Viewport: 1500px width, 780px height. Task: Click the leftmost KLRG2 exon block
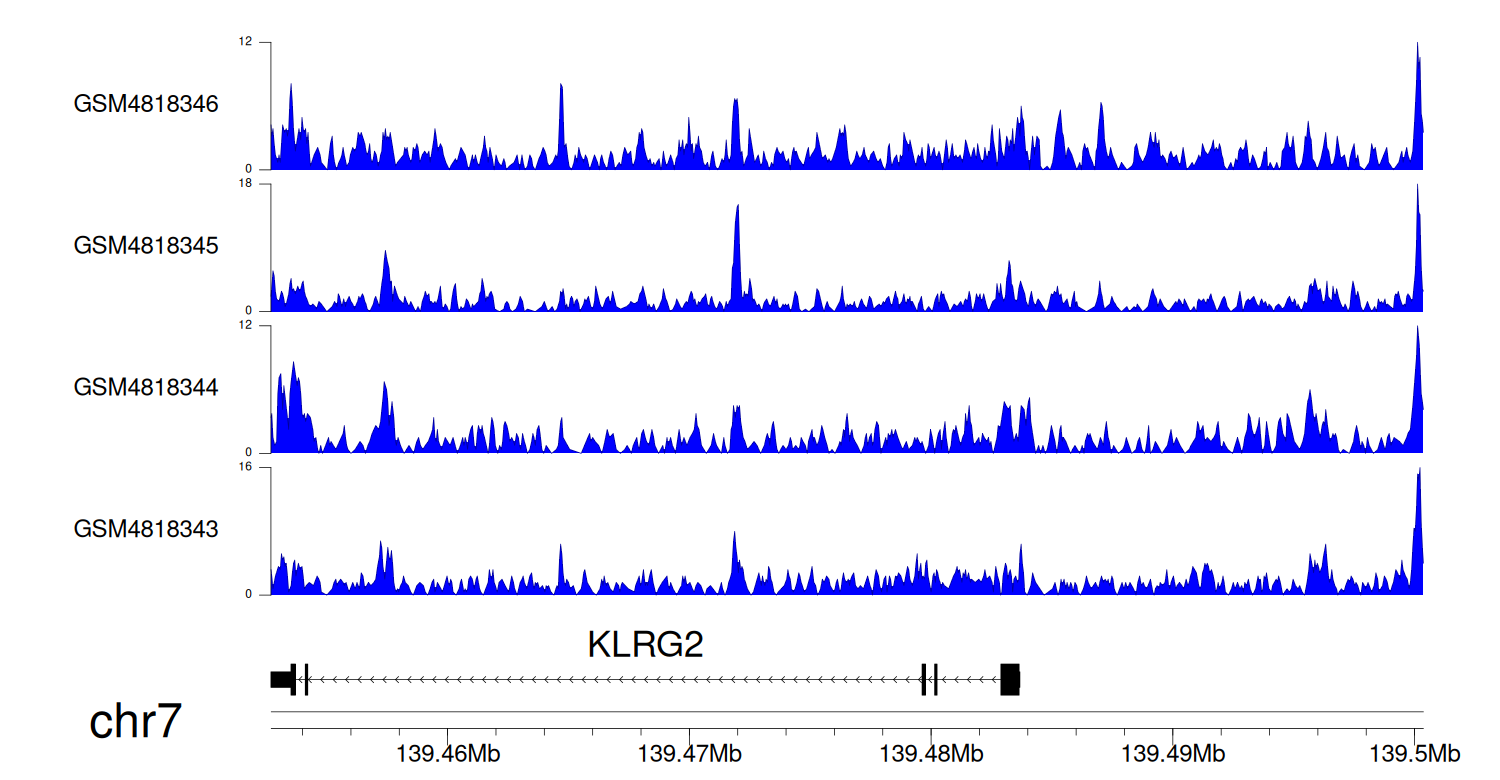[281, 679]
